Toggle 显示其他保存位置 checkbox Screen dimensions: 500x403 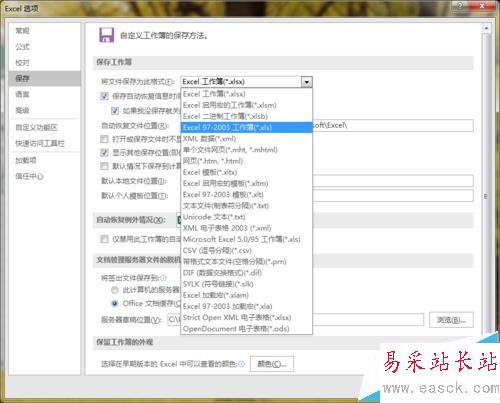click(x=104, y=153)
